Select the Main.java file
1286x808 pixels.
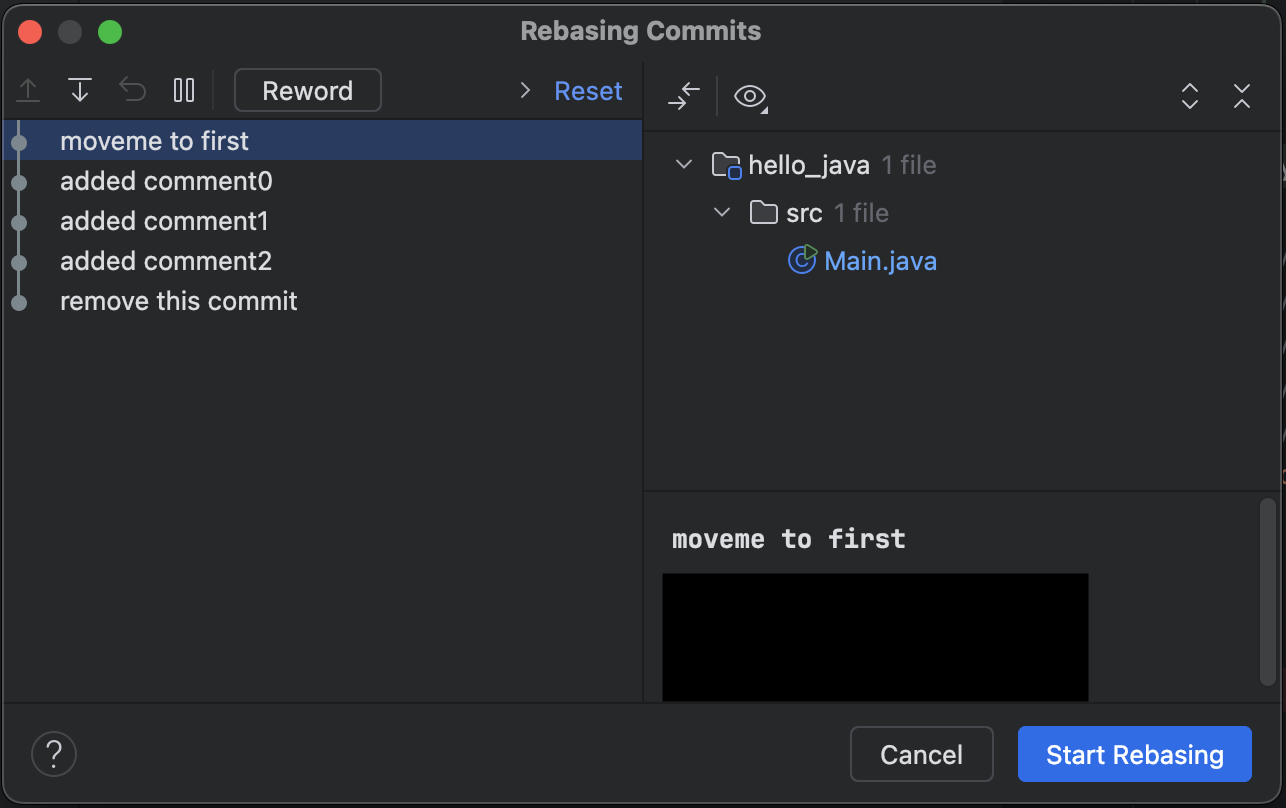[x=880, y=261]
